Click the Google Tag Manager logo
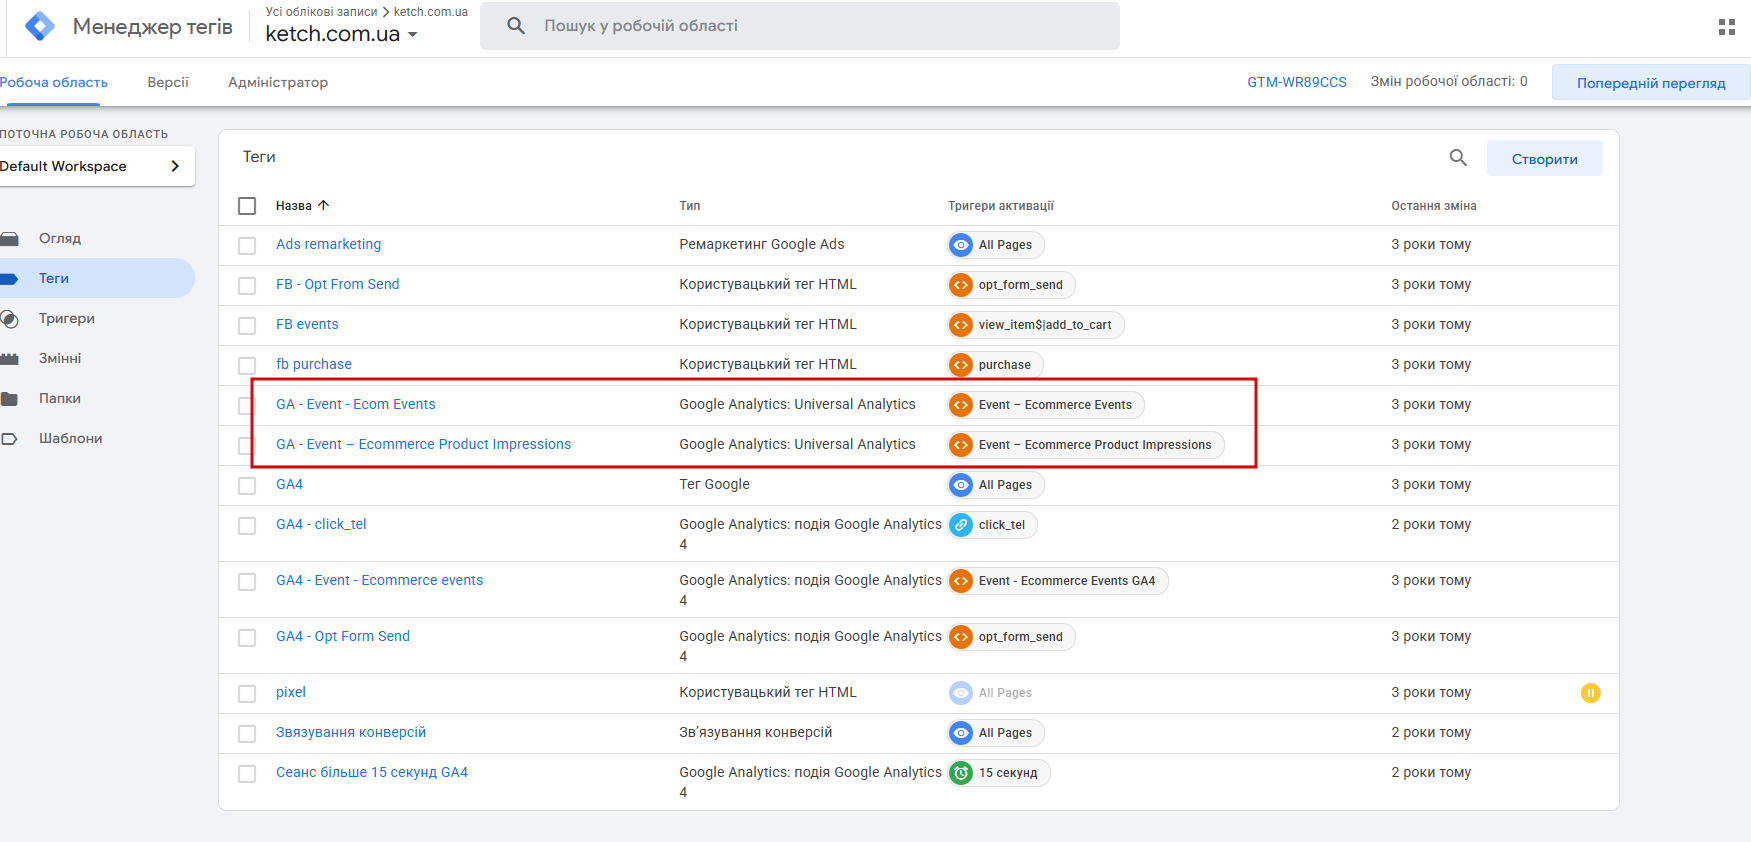The width and height of the screenshot is (1751, 842). (40, 26)
